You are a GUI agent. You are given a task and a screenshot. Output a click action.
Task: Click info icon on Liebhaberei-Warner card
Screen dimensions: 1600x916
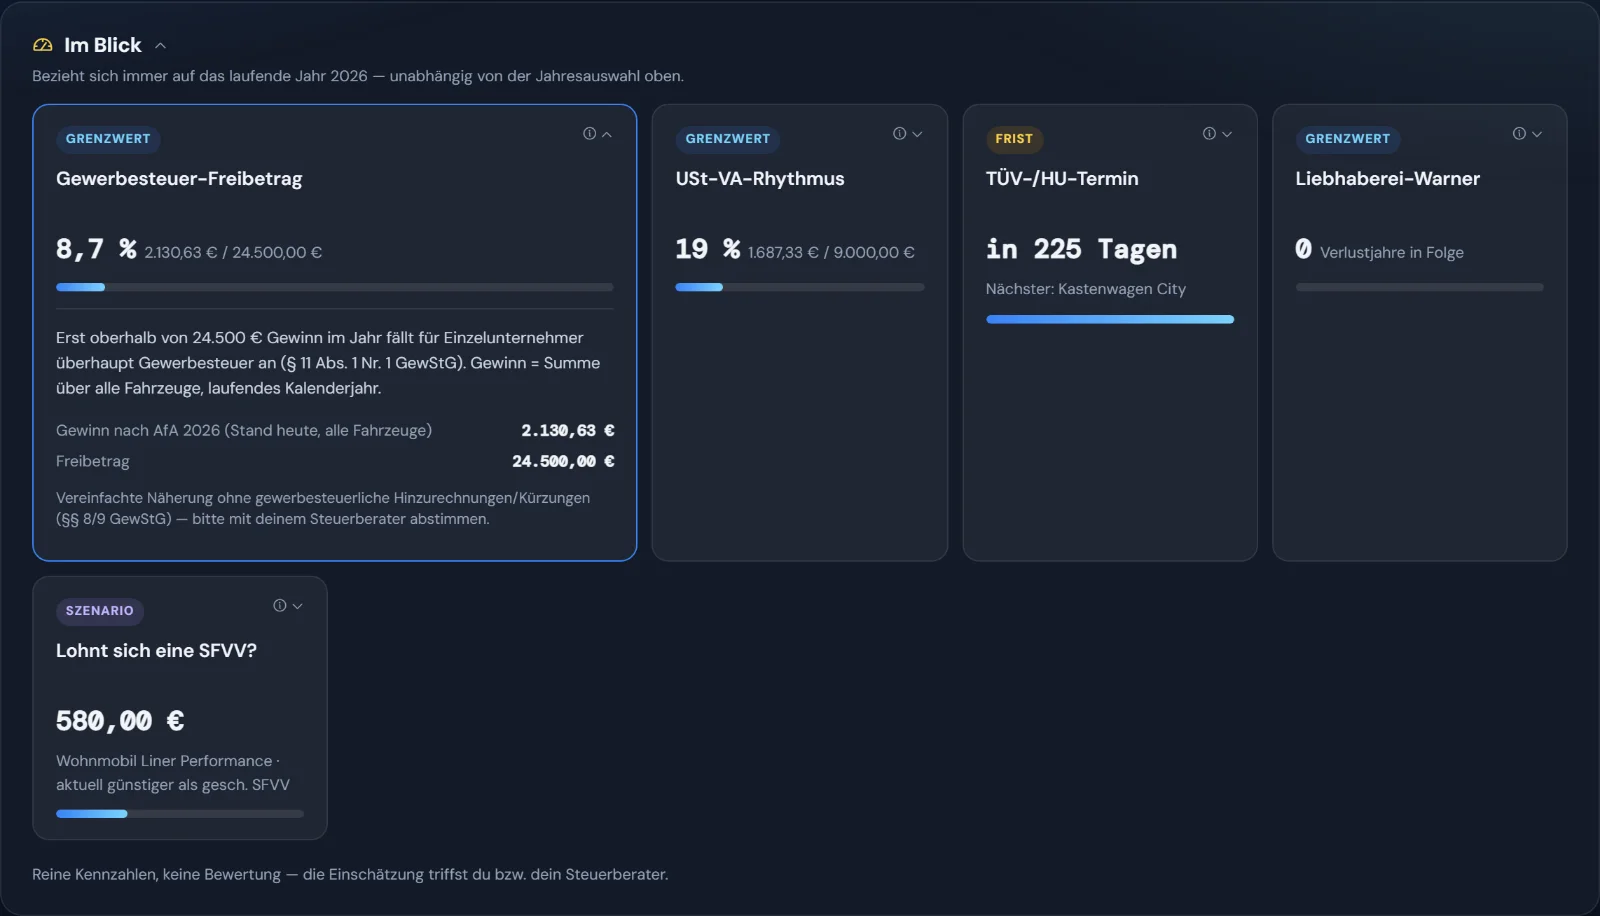coord(1519,134)
